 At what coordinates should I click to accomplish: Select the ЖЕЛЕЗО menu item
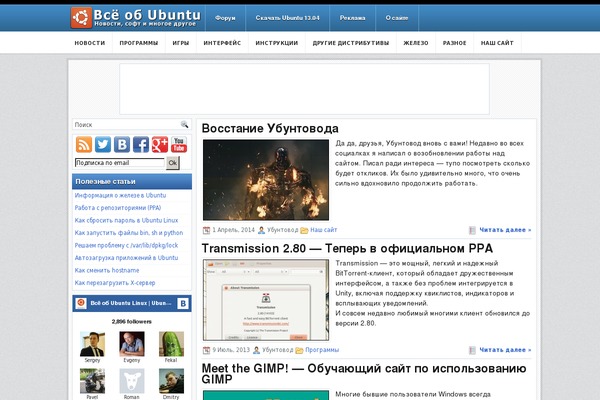click(416, 43)
